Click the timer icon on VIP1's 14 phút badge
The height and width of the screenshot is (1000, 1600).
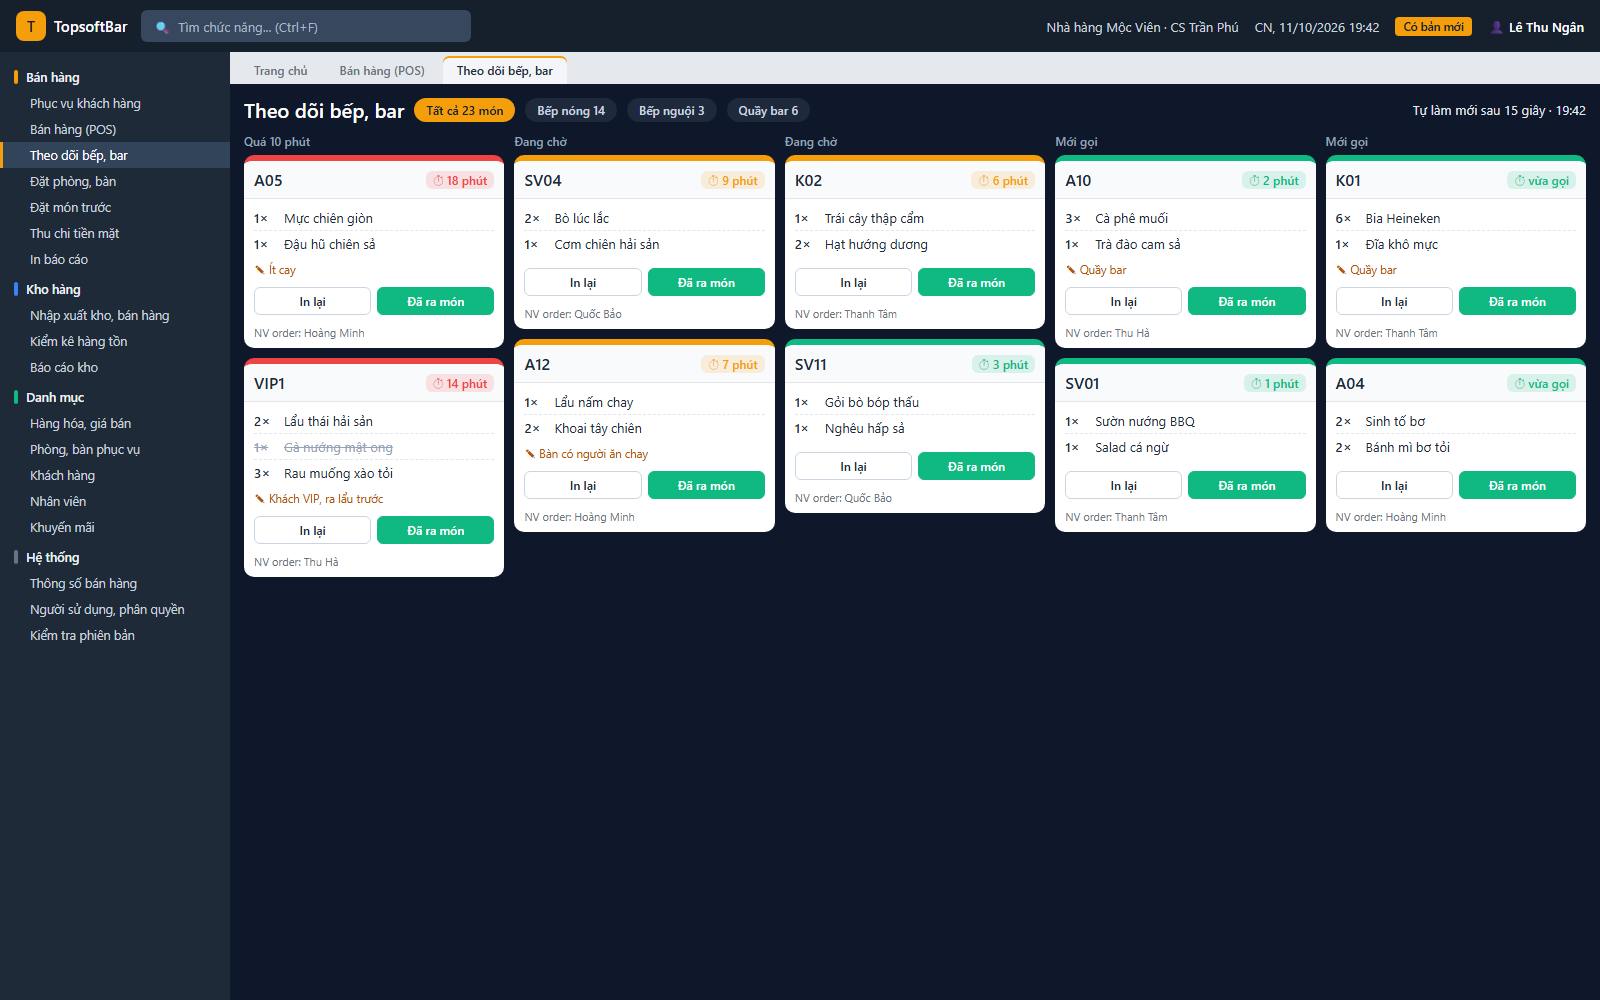point(438,384)
